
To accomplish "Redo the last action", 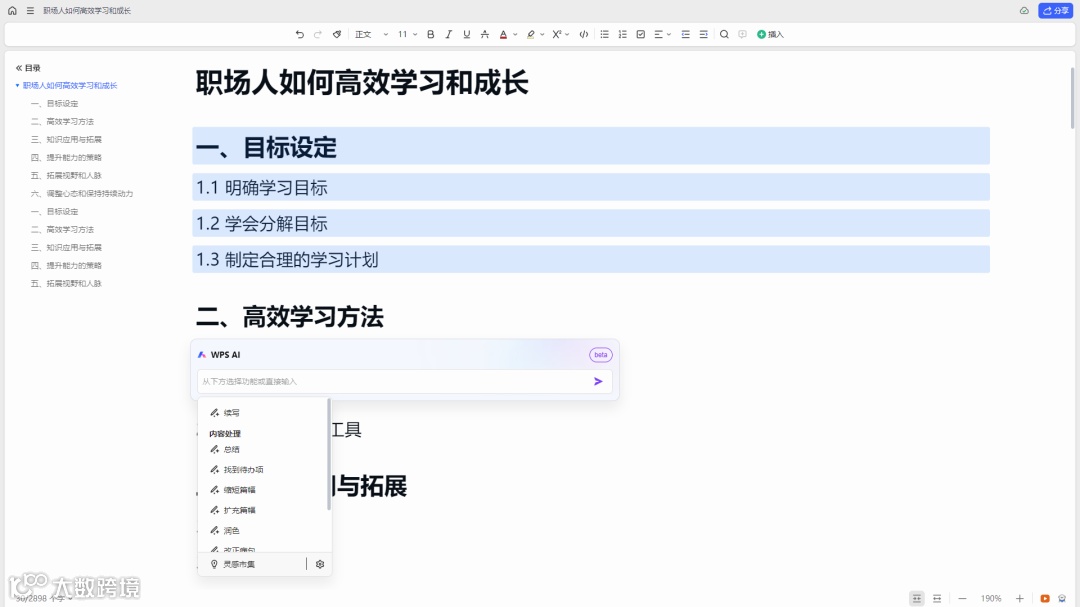I will tap(318, 34).
